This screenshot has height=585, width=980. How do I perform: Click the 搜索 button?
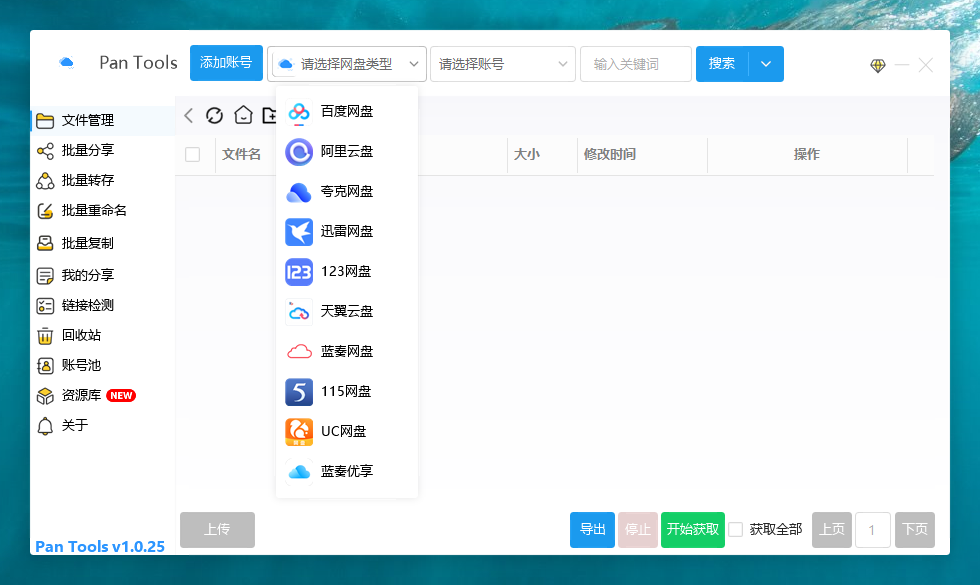pyautogui.click(x=722, y=64)
